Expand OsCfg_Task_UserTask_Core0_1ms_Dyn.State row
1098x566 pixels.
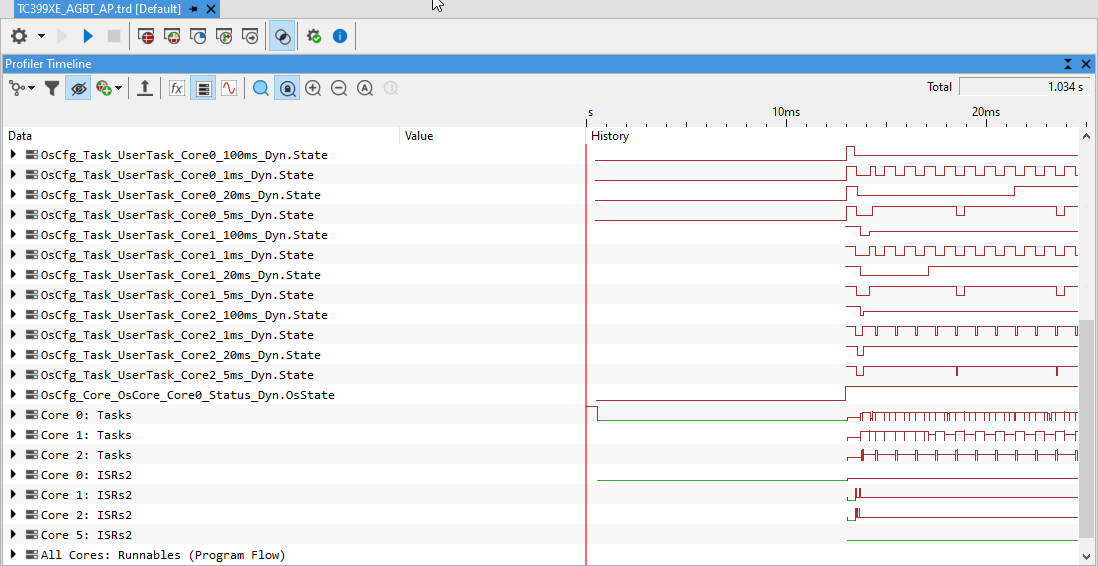(13, 174)
